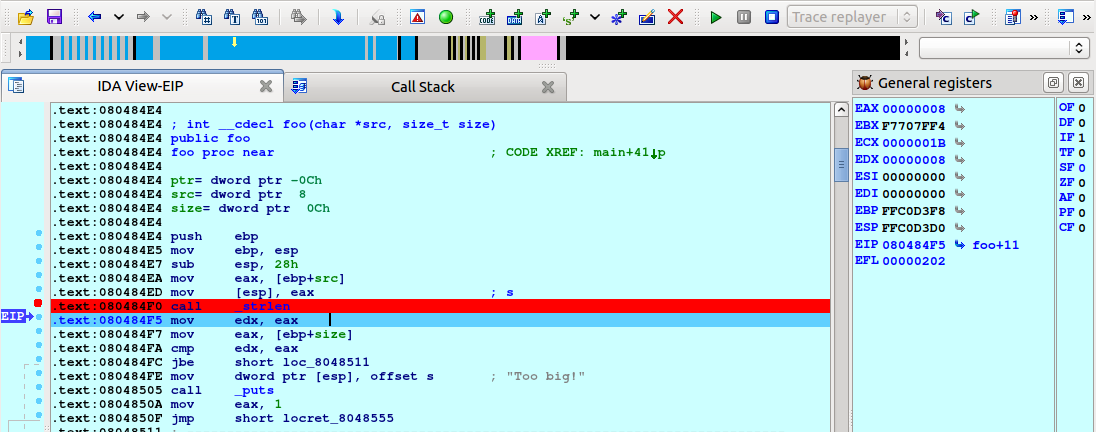Select the IDA View-EIP tab
The height and width of the screenshot is (432, 1096).
[140, 87]
